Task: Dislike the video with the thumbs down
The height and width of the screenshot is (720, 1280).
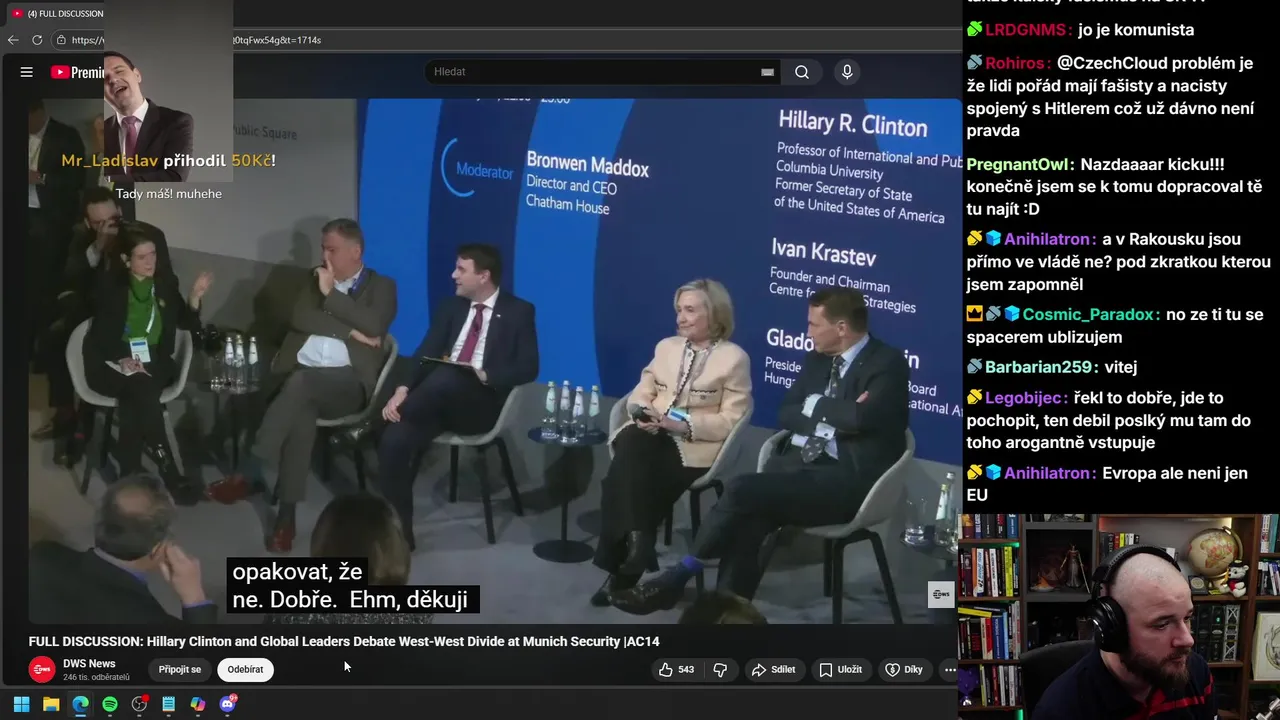Action: pyautogui.click(x=720, y=670)
